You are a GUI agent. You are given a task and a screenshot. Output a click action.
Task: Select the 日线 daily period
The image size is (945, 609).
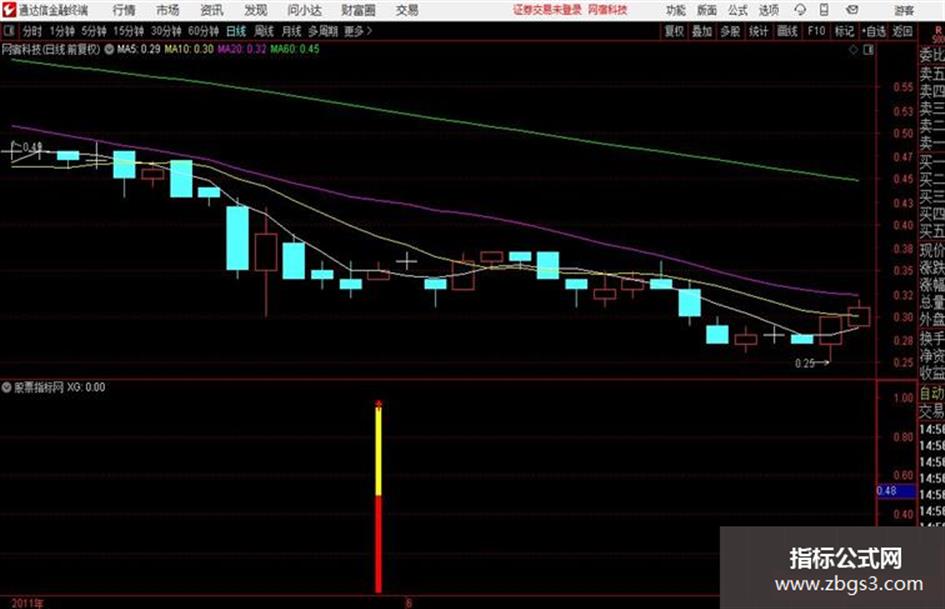(236, 31)
